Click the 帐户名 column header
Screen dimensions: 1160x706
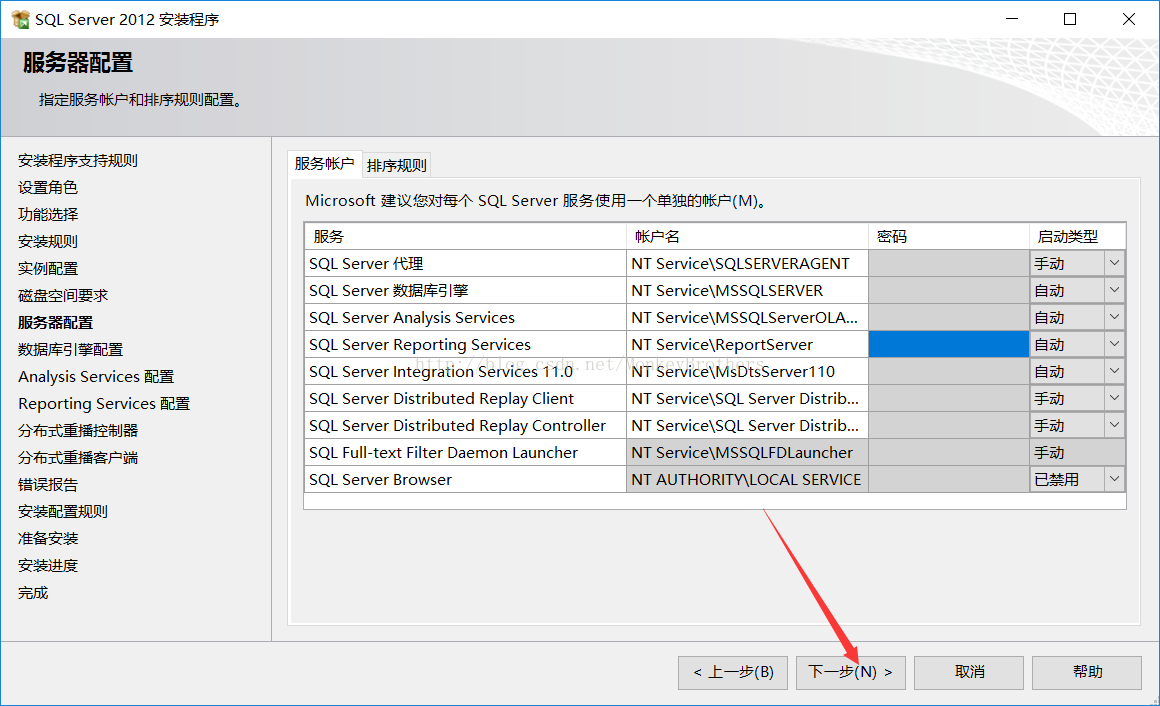747,236
